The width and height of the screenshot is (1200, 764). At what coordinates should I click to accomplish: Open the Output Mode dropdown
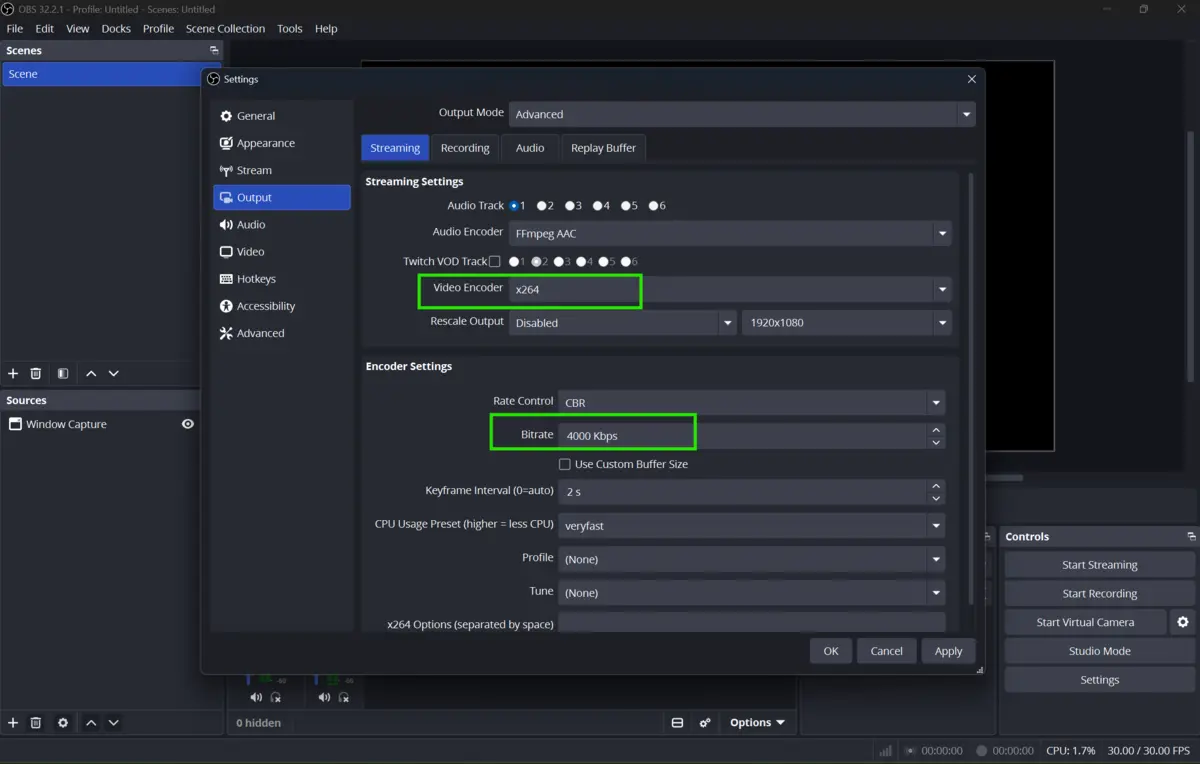click(742, 114)
